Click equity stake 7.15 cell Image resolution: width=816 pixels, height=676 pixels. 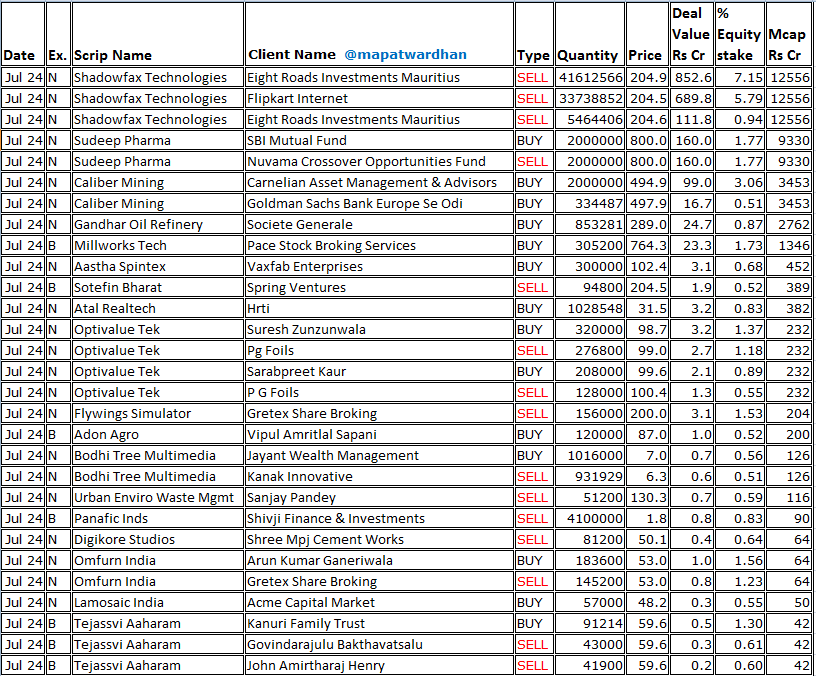pos(740,78)
